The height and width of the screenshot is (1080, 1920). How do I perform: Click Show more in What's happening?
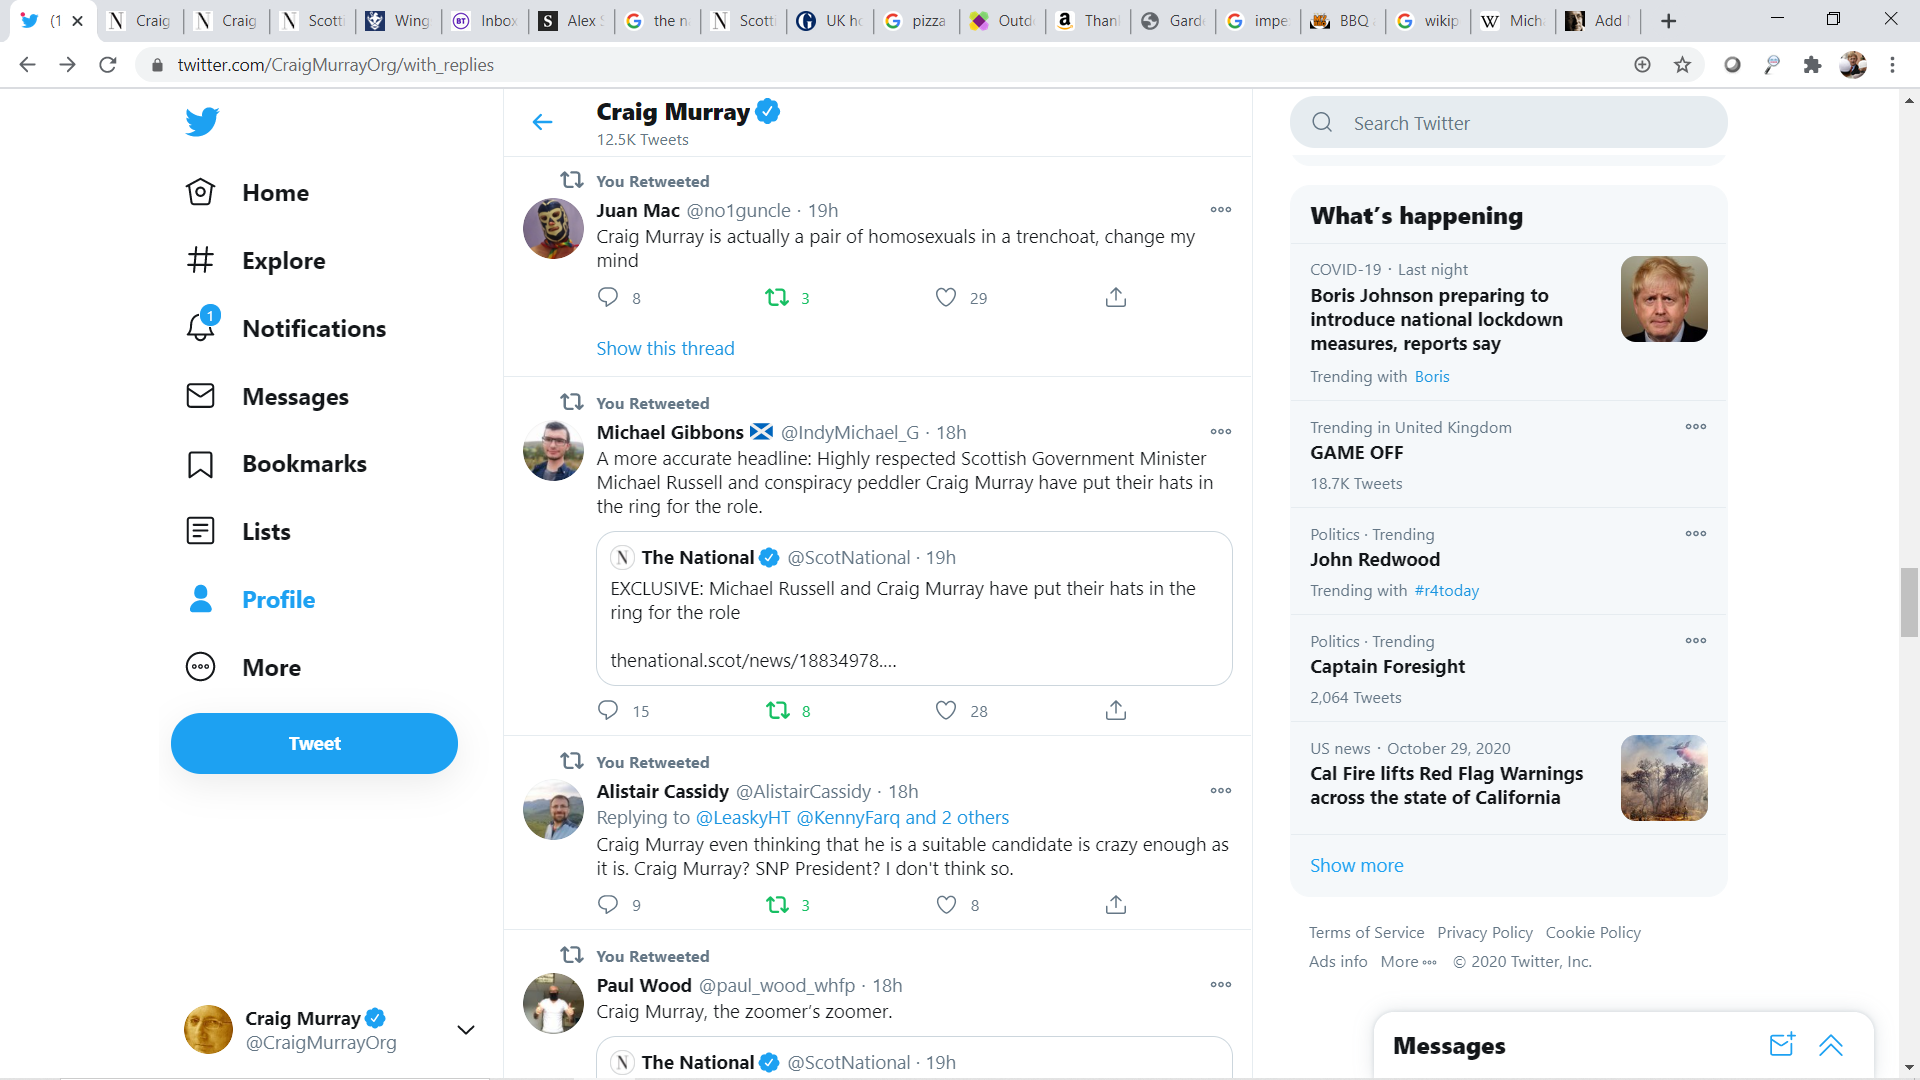1356,865
